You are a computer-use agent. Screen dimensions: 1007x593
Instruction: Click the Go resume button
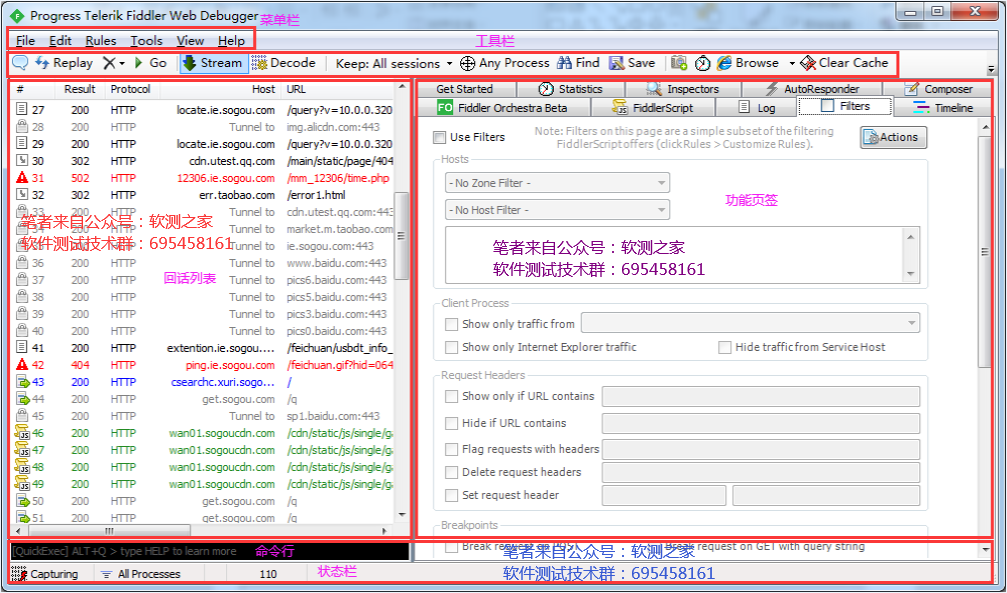[151, 63]
